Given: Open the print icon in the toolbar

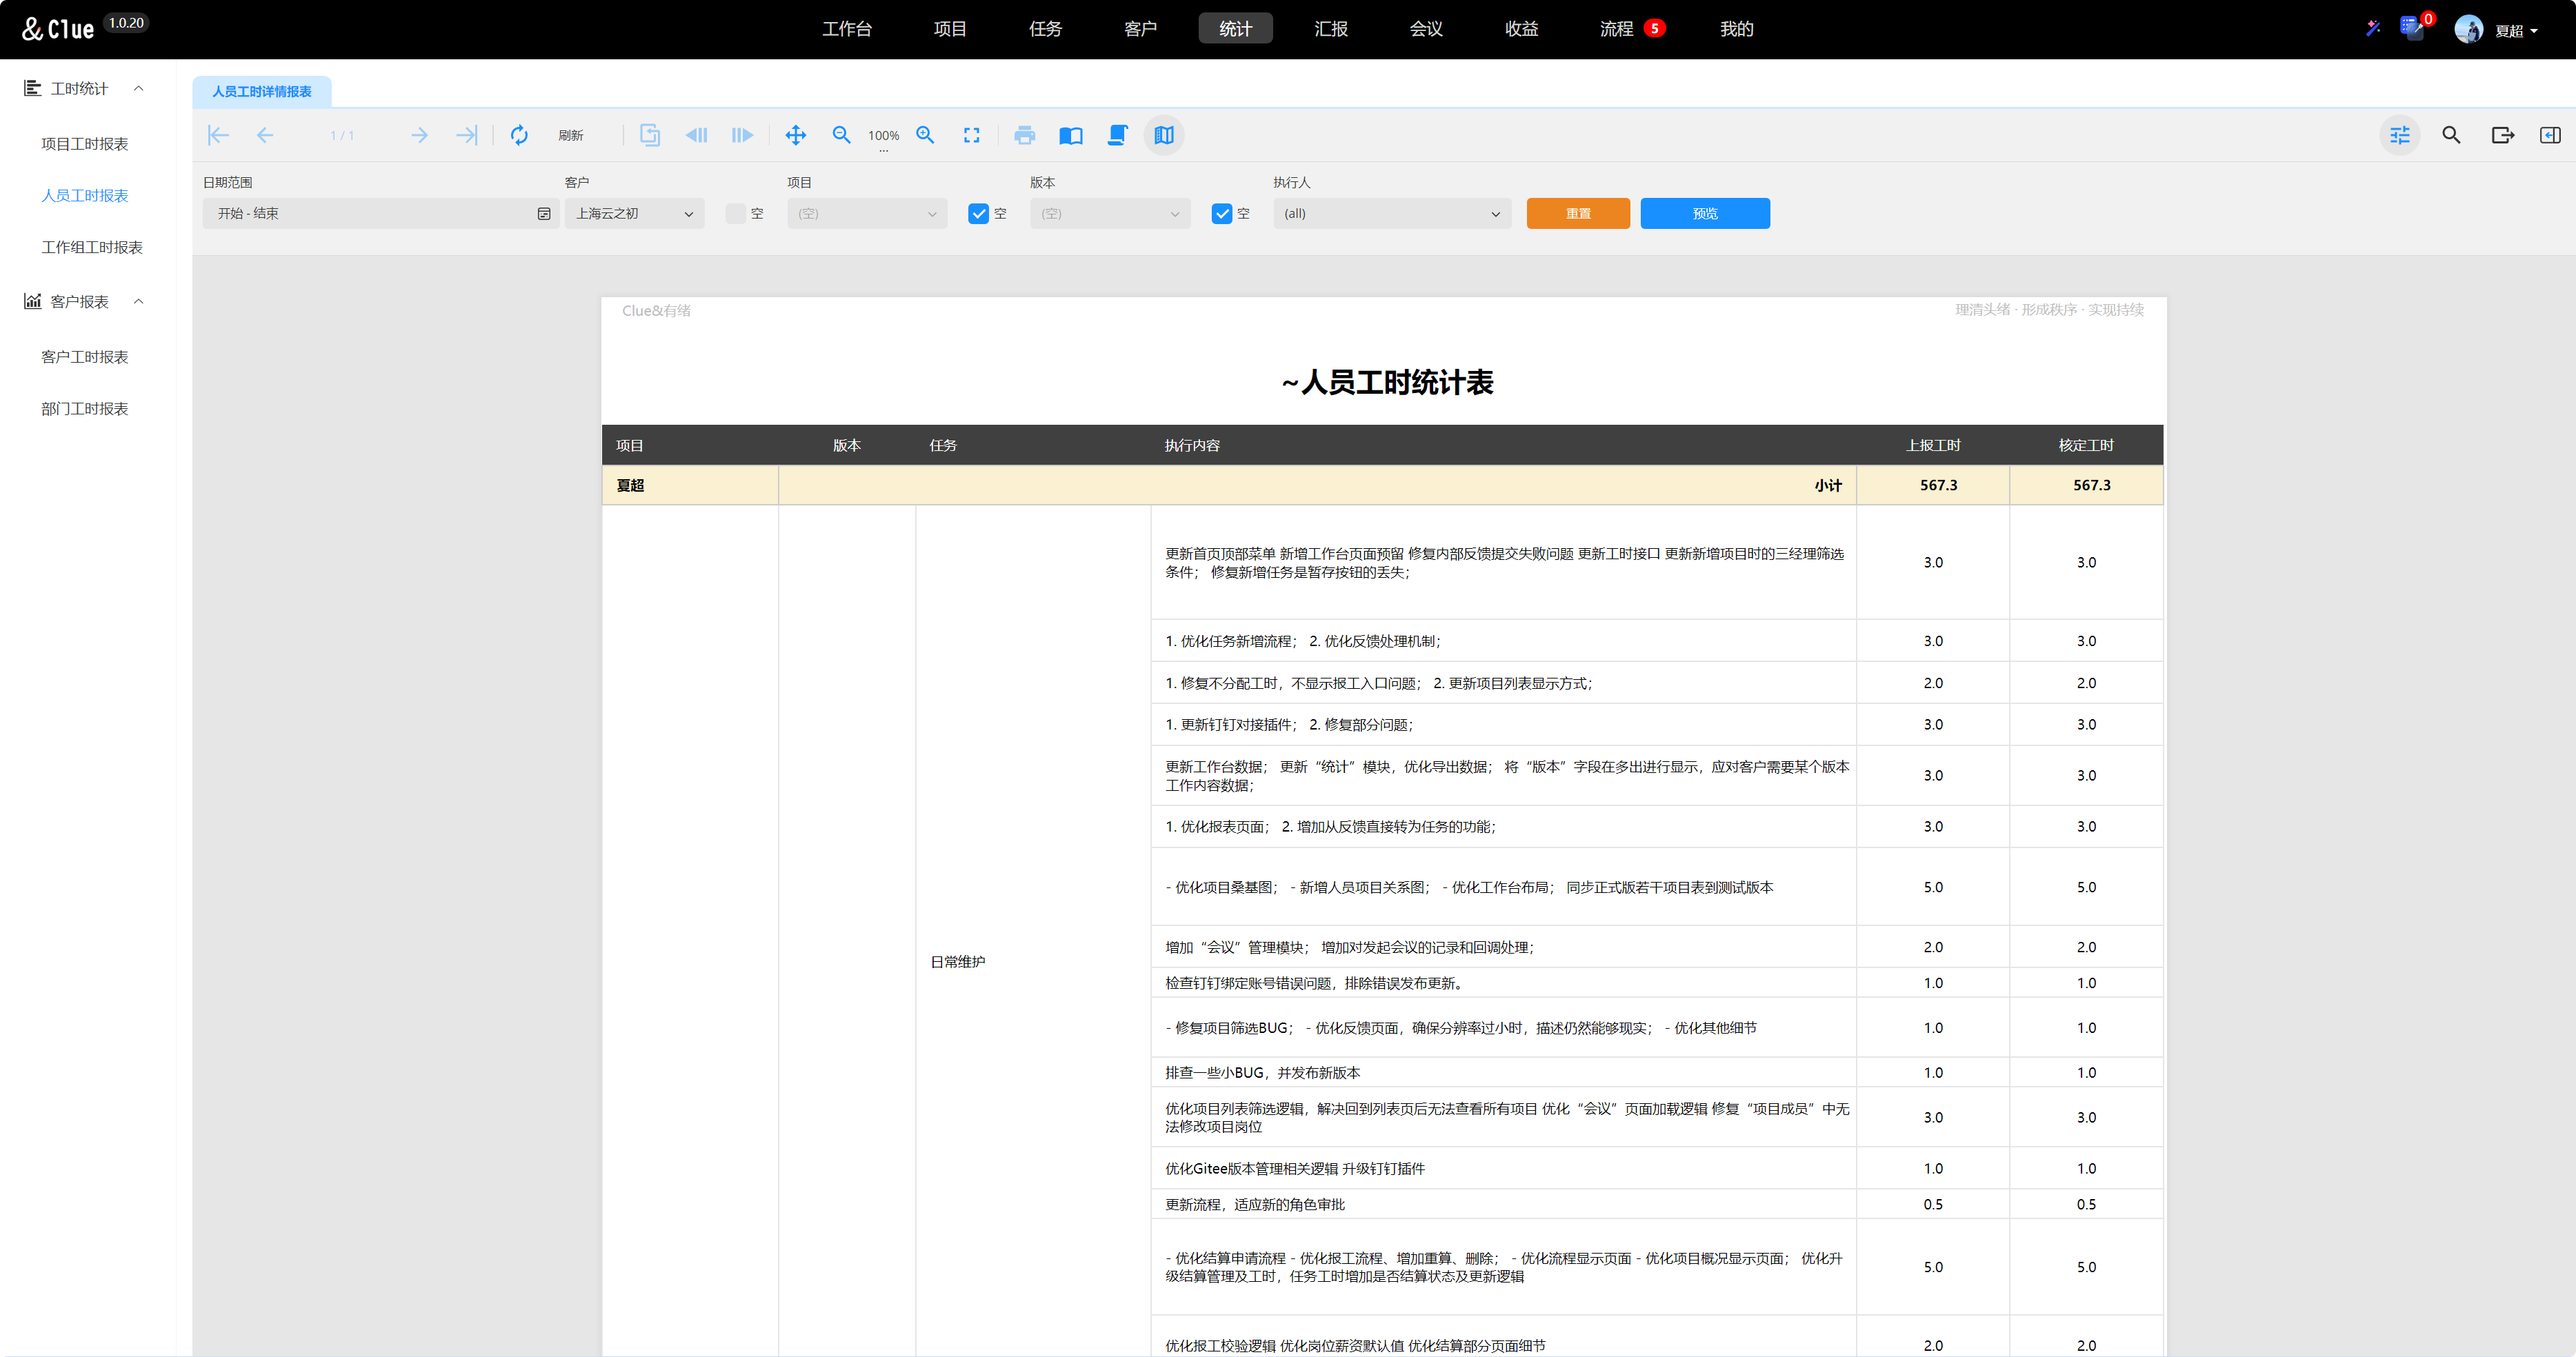Looking at the screenshot, I should (1025, 135).
